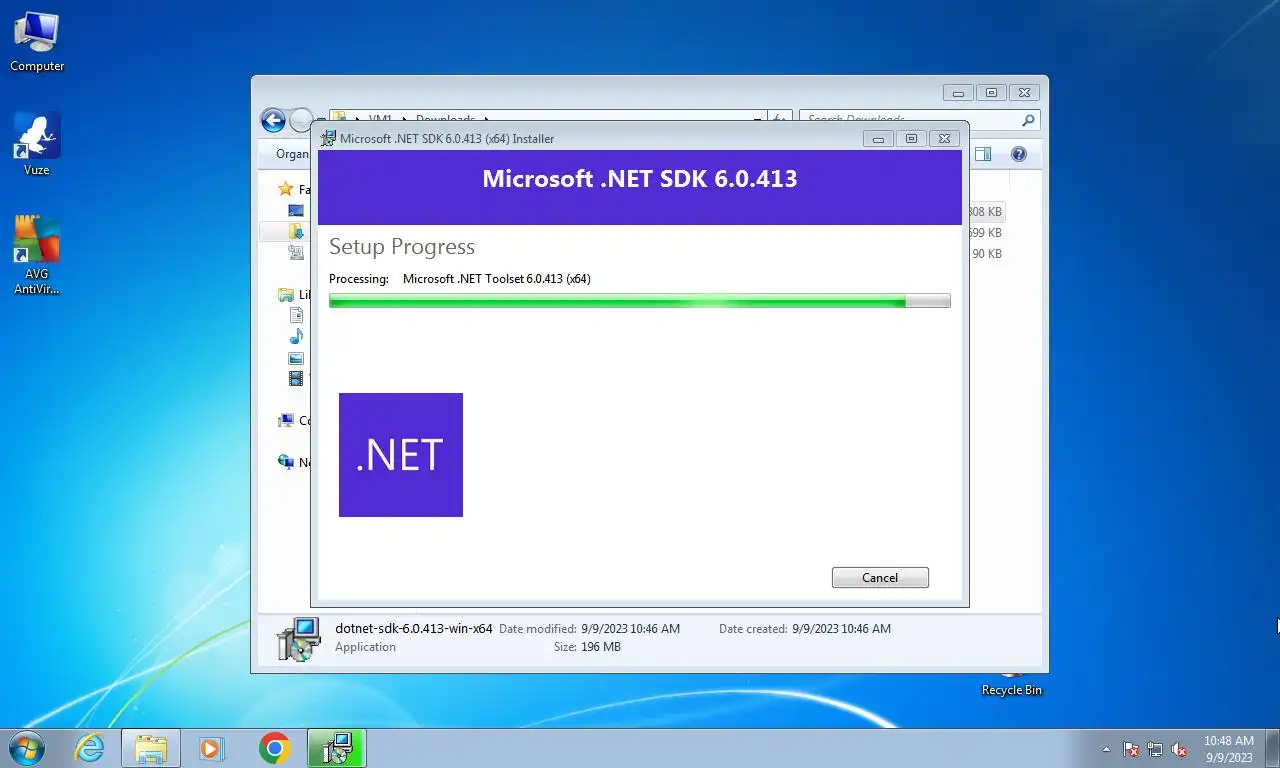
Task: Select the Favorites star in Explorer sidebar
Action: click(286, 189)
